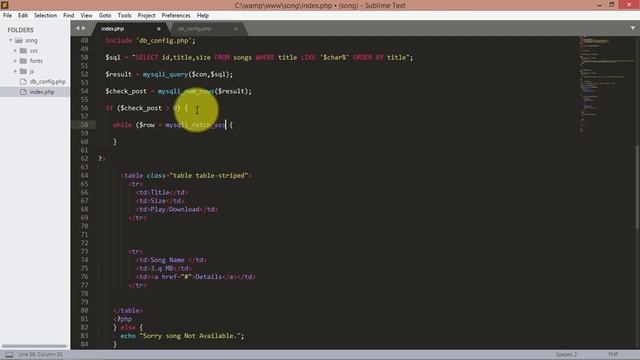Click the minimap code overview

[x=606, y=84]
